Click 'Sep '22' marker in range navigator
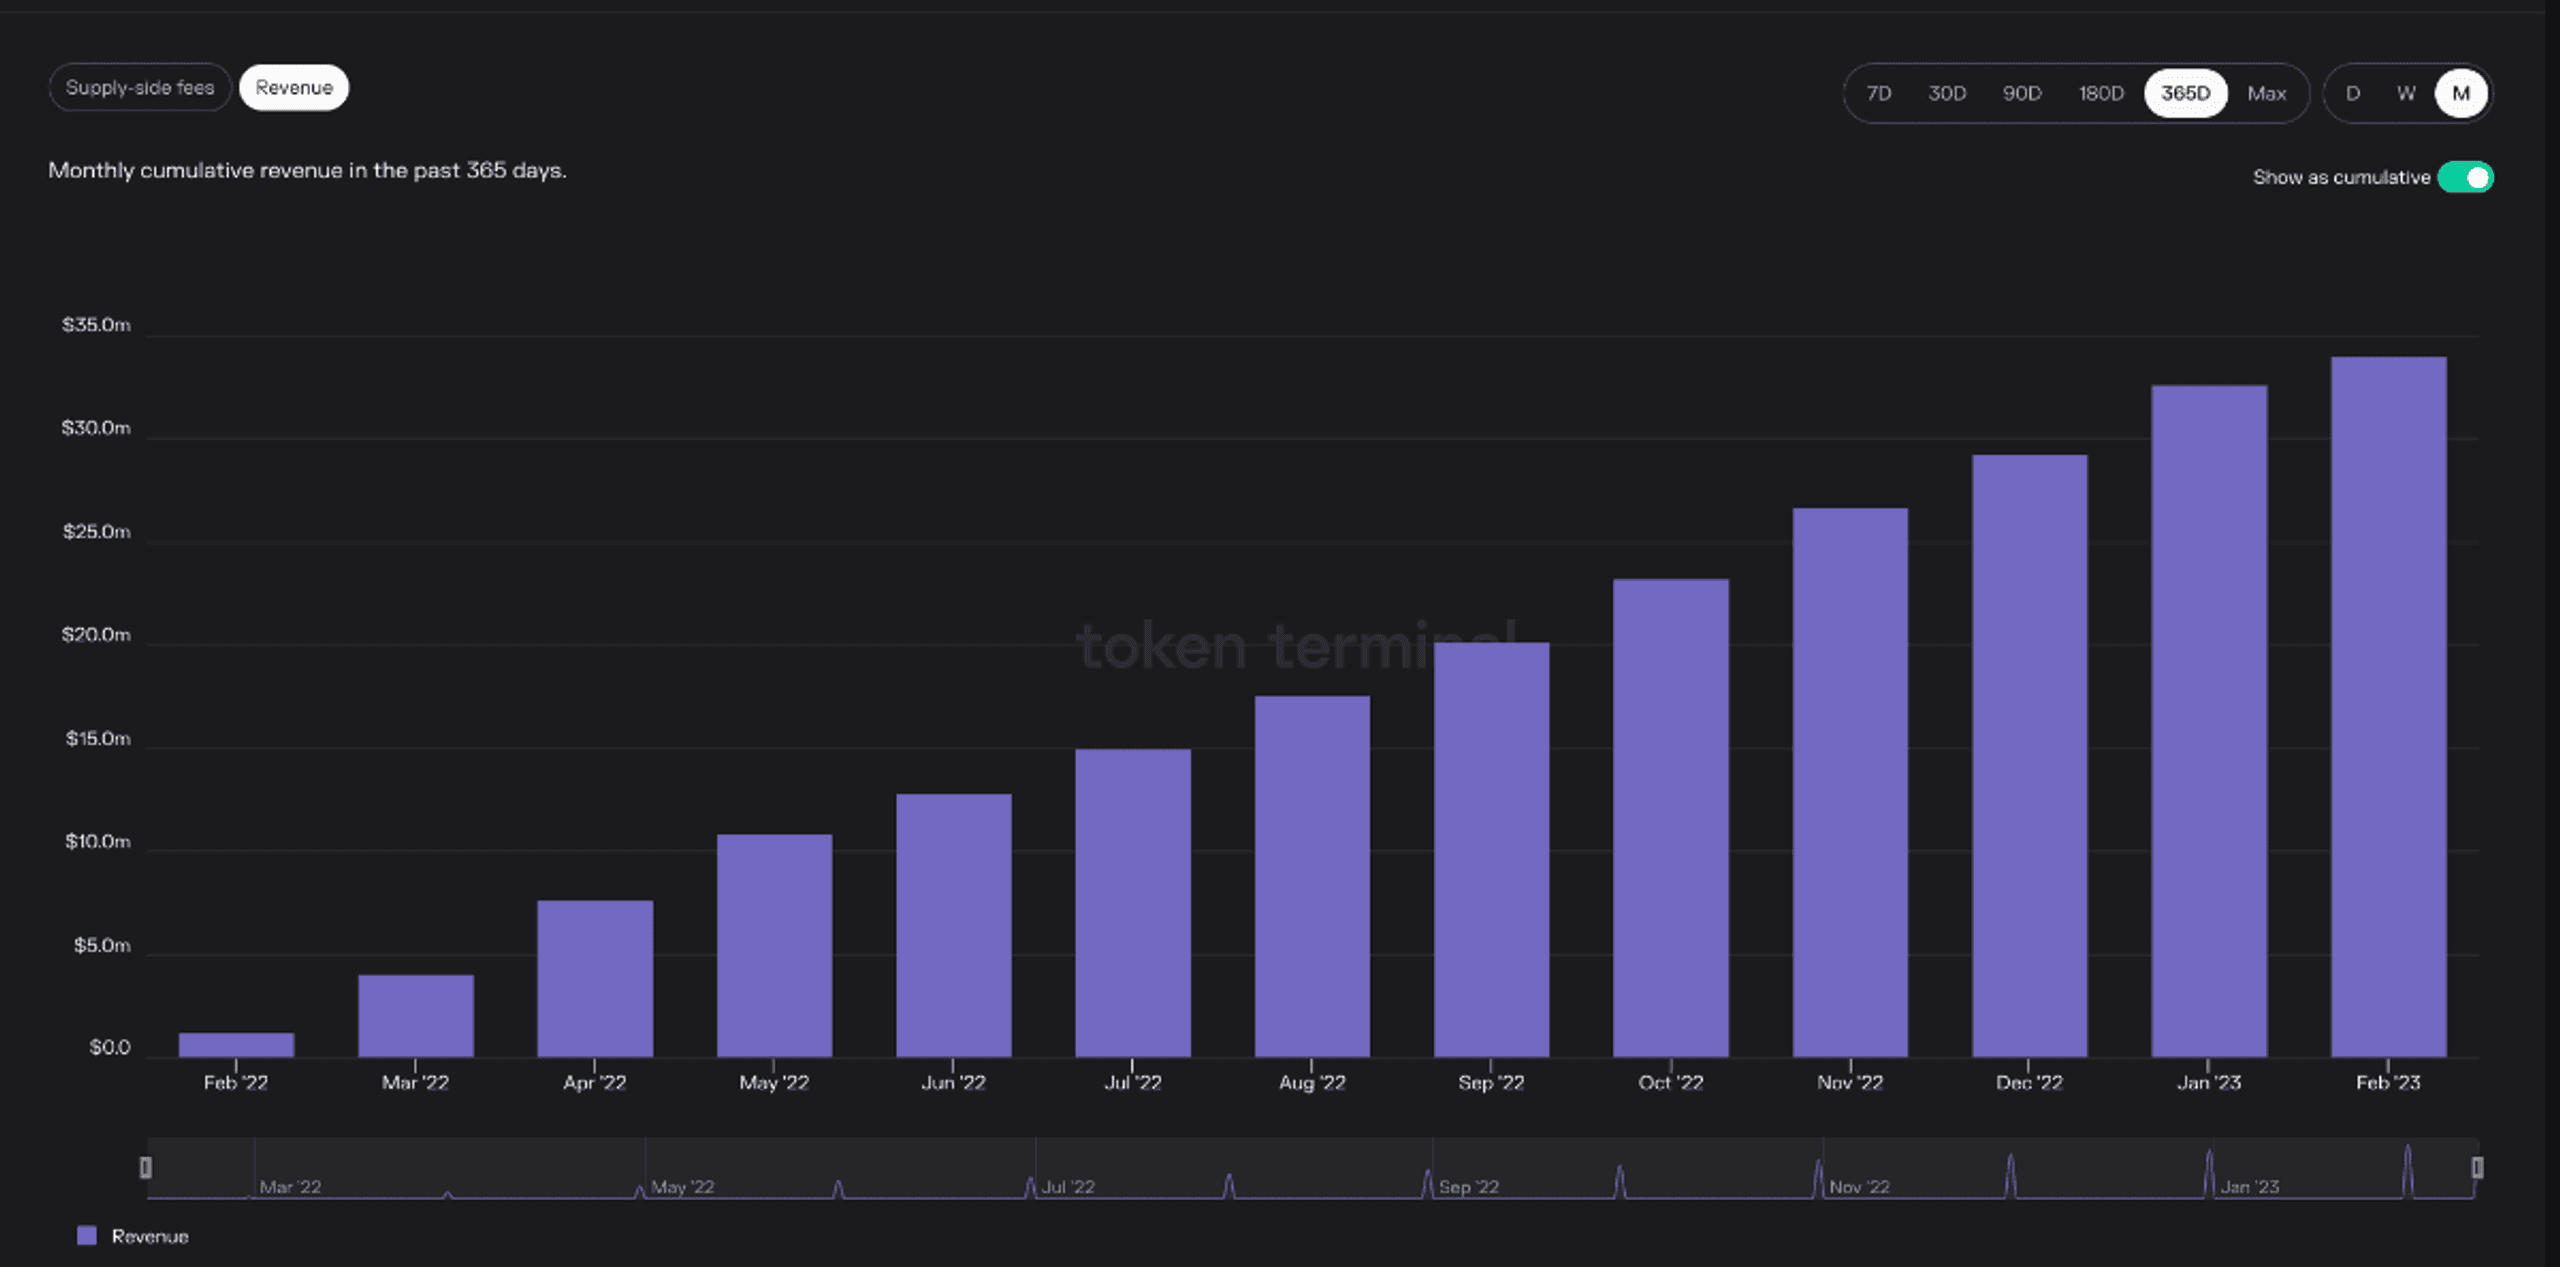This screenshot has height=1267, width=2560. pyautogui.click(x=1469, y=1187)
